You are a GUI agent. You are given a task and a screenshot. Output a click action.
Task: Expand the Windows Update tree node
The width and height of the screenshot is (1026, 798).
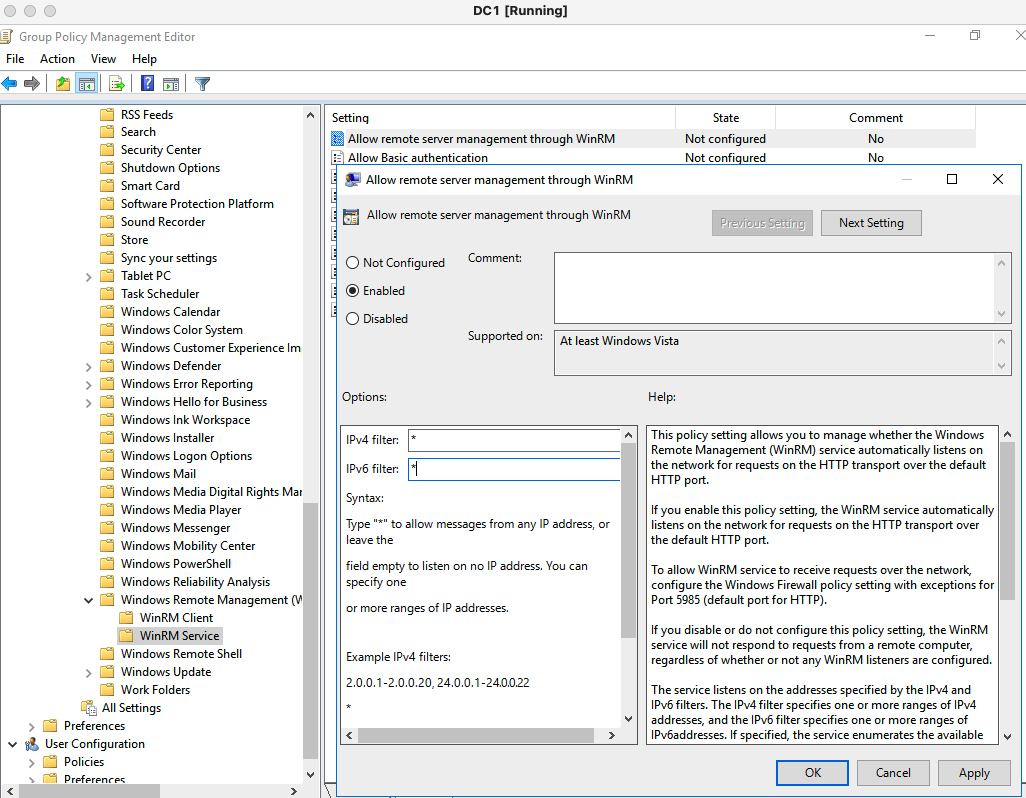pos(88,671)
